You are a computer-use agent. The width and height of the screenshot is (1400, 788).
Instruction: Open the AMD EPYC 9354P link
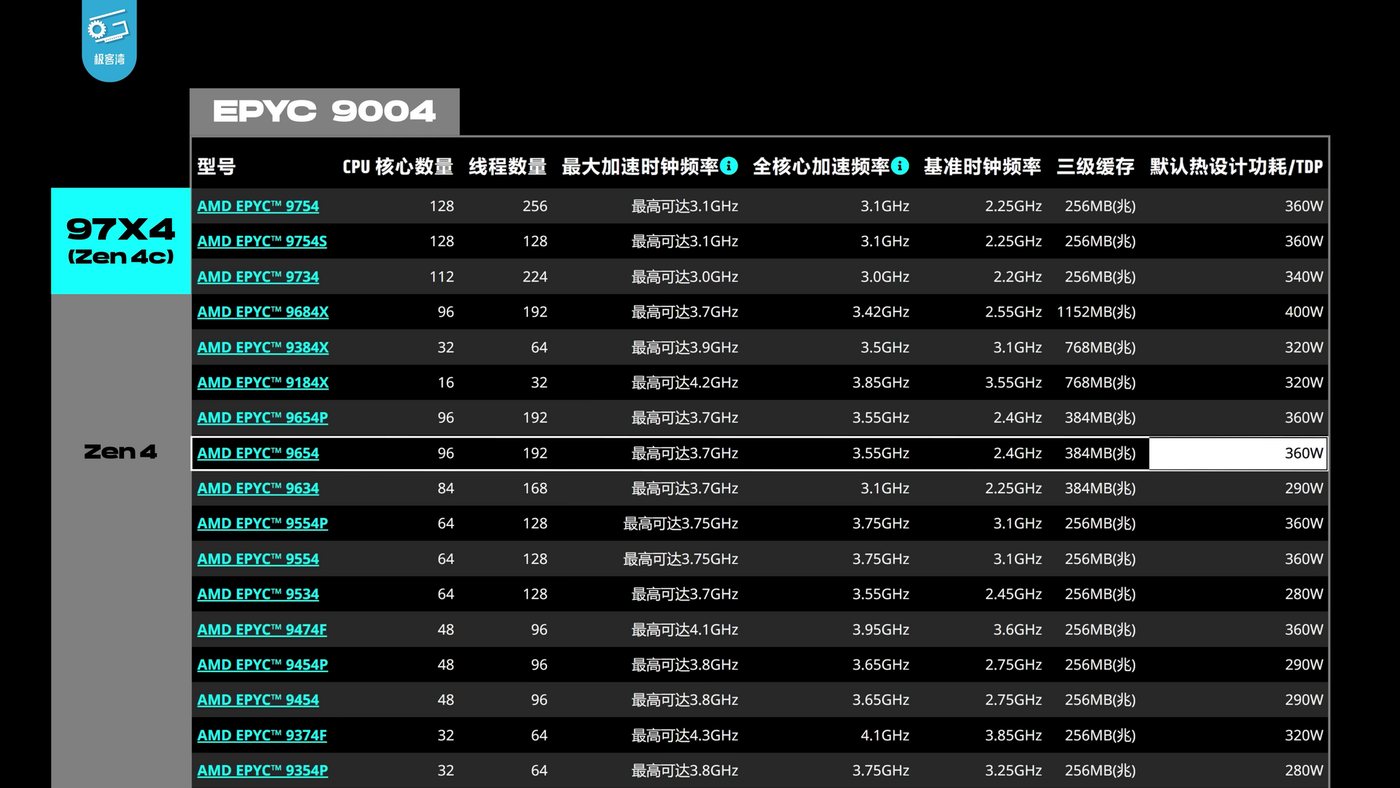point(263,771)
